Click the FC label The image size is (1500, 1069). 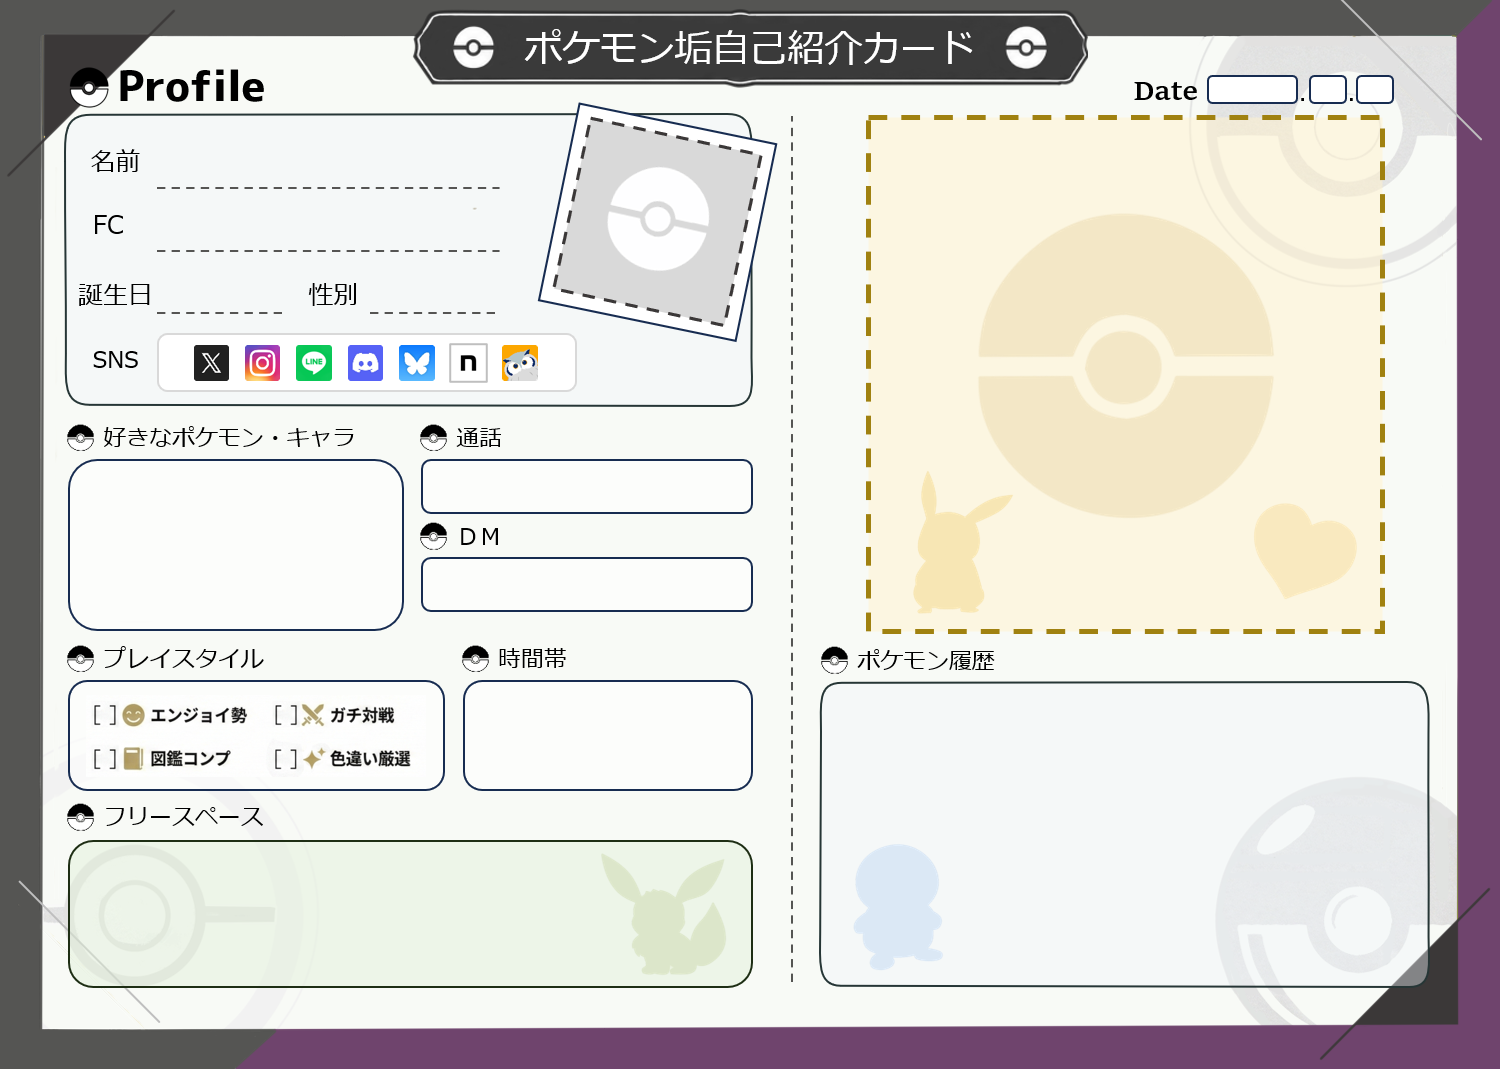(108, 225)
